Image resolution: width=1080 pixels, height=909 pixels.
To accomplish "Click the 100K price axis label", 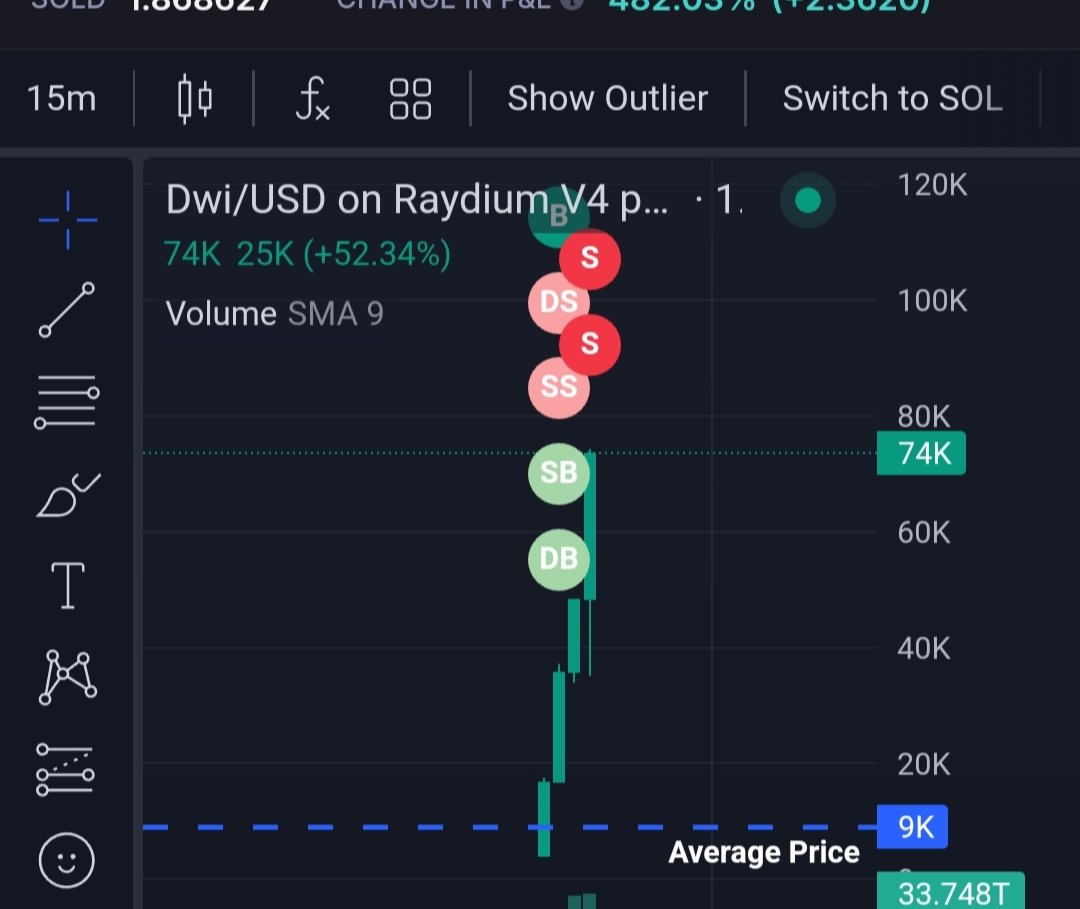I will pos(932,301).
